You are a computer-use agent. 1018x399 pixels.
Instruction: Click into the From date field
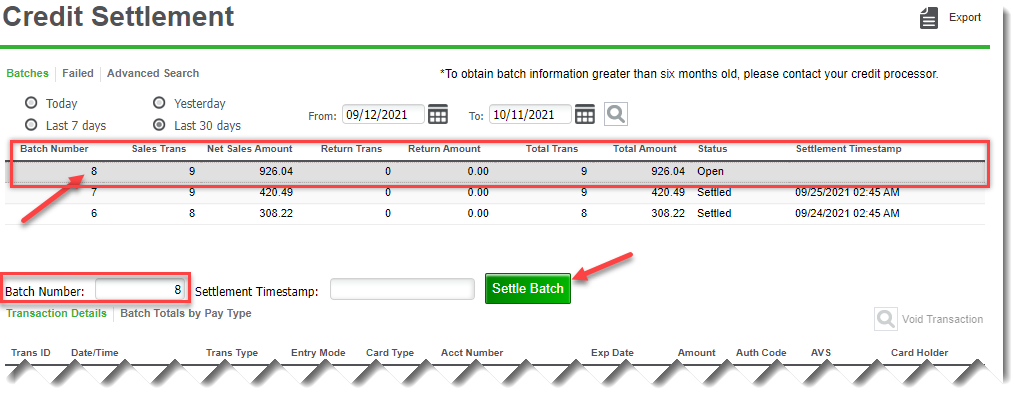384,115
